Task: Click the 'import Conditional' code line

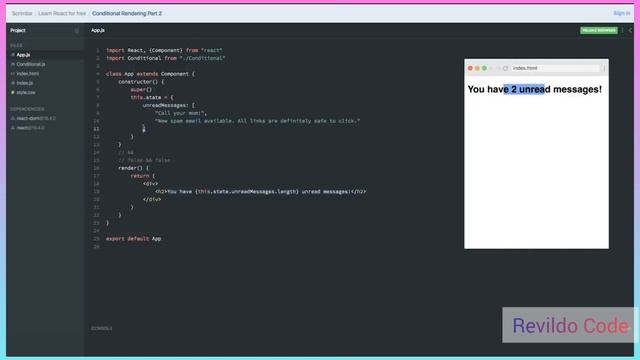Action: tap(165, 58)
